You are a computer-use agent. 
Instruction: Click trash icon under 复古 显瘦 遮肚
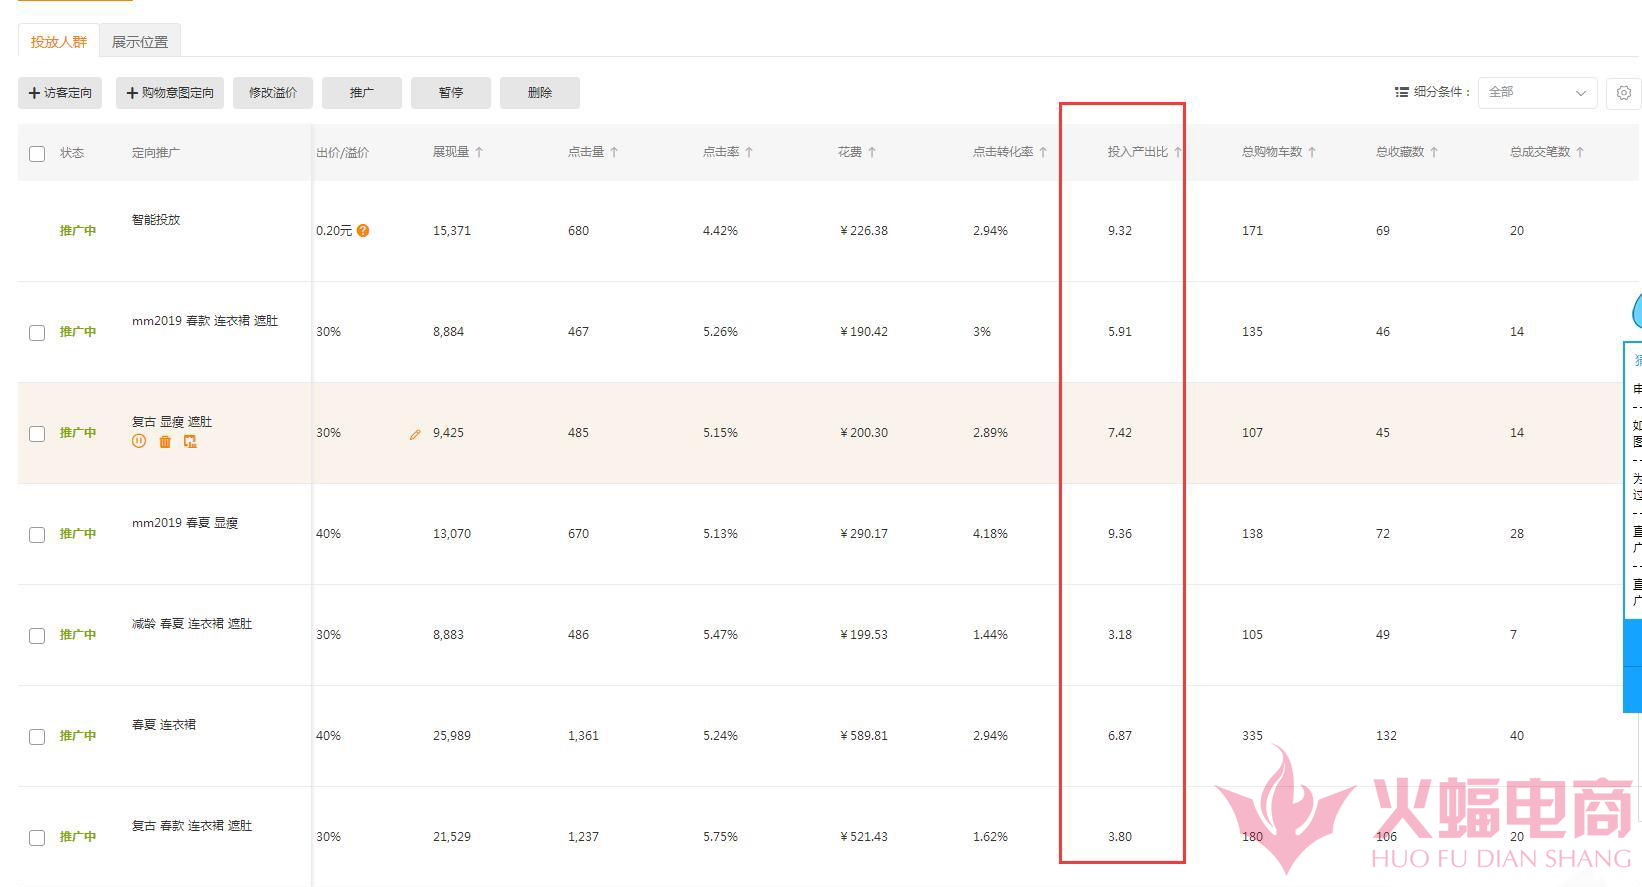[165, 441]
